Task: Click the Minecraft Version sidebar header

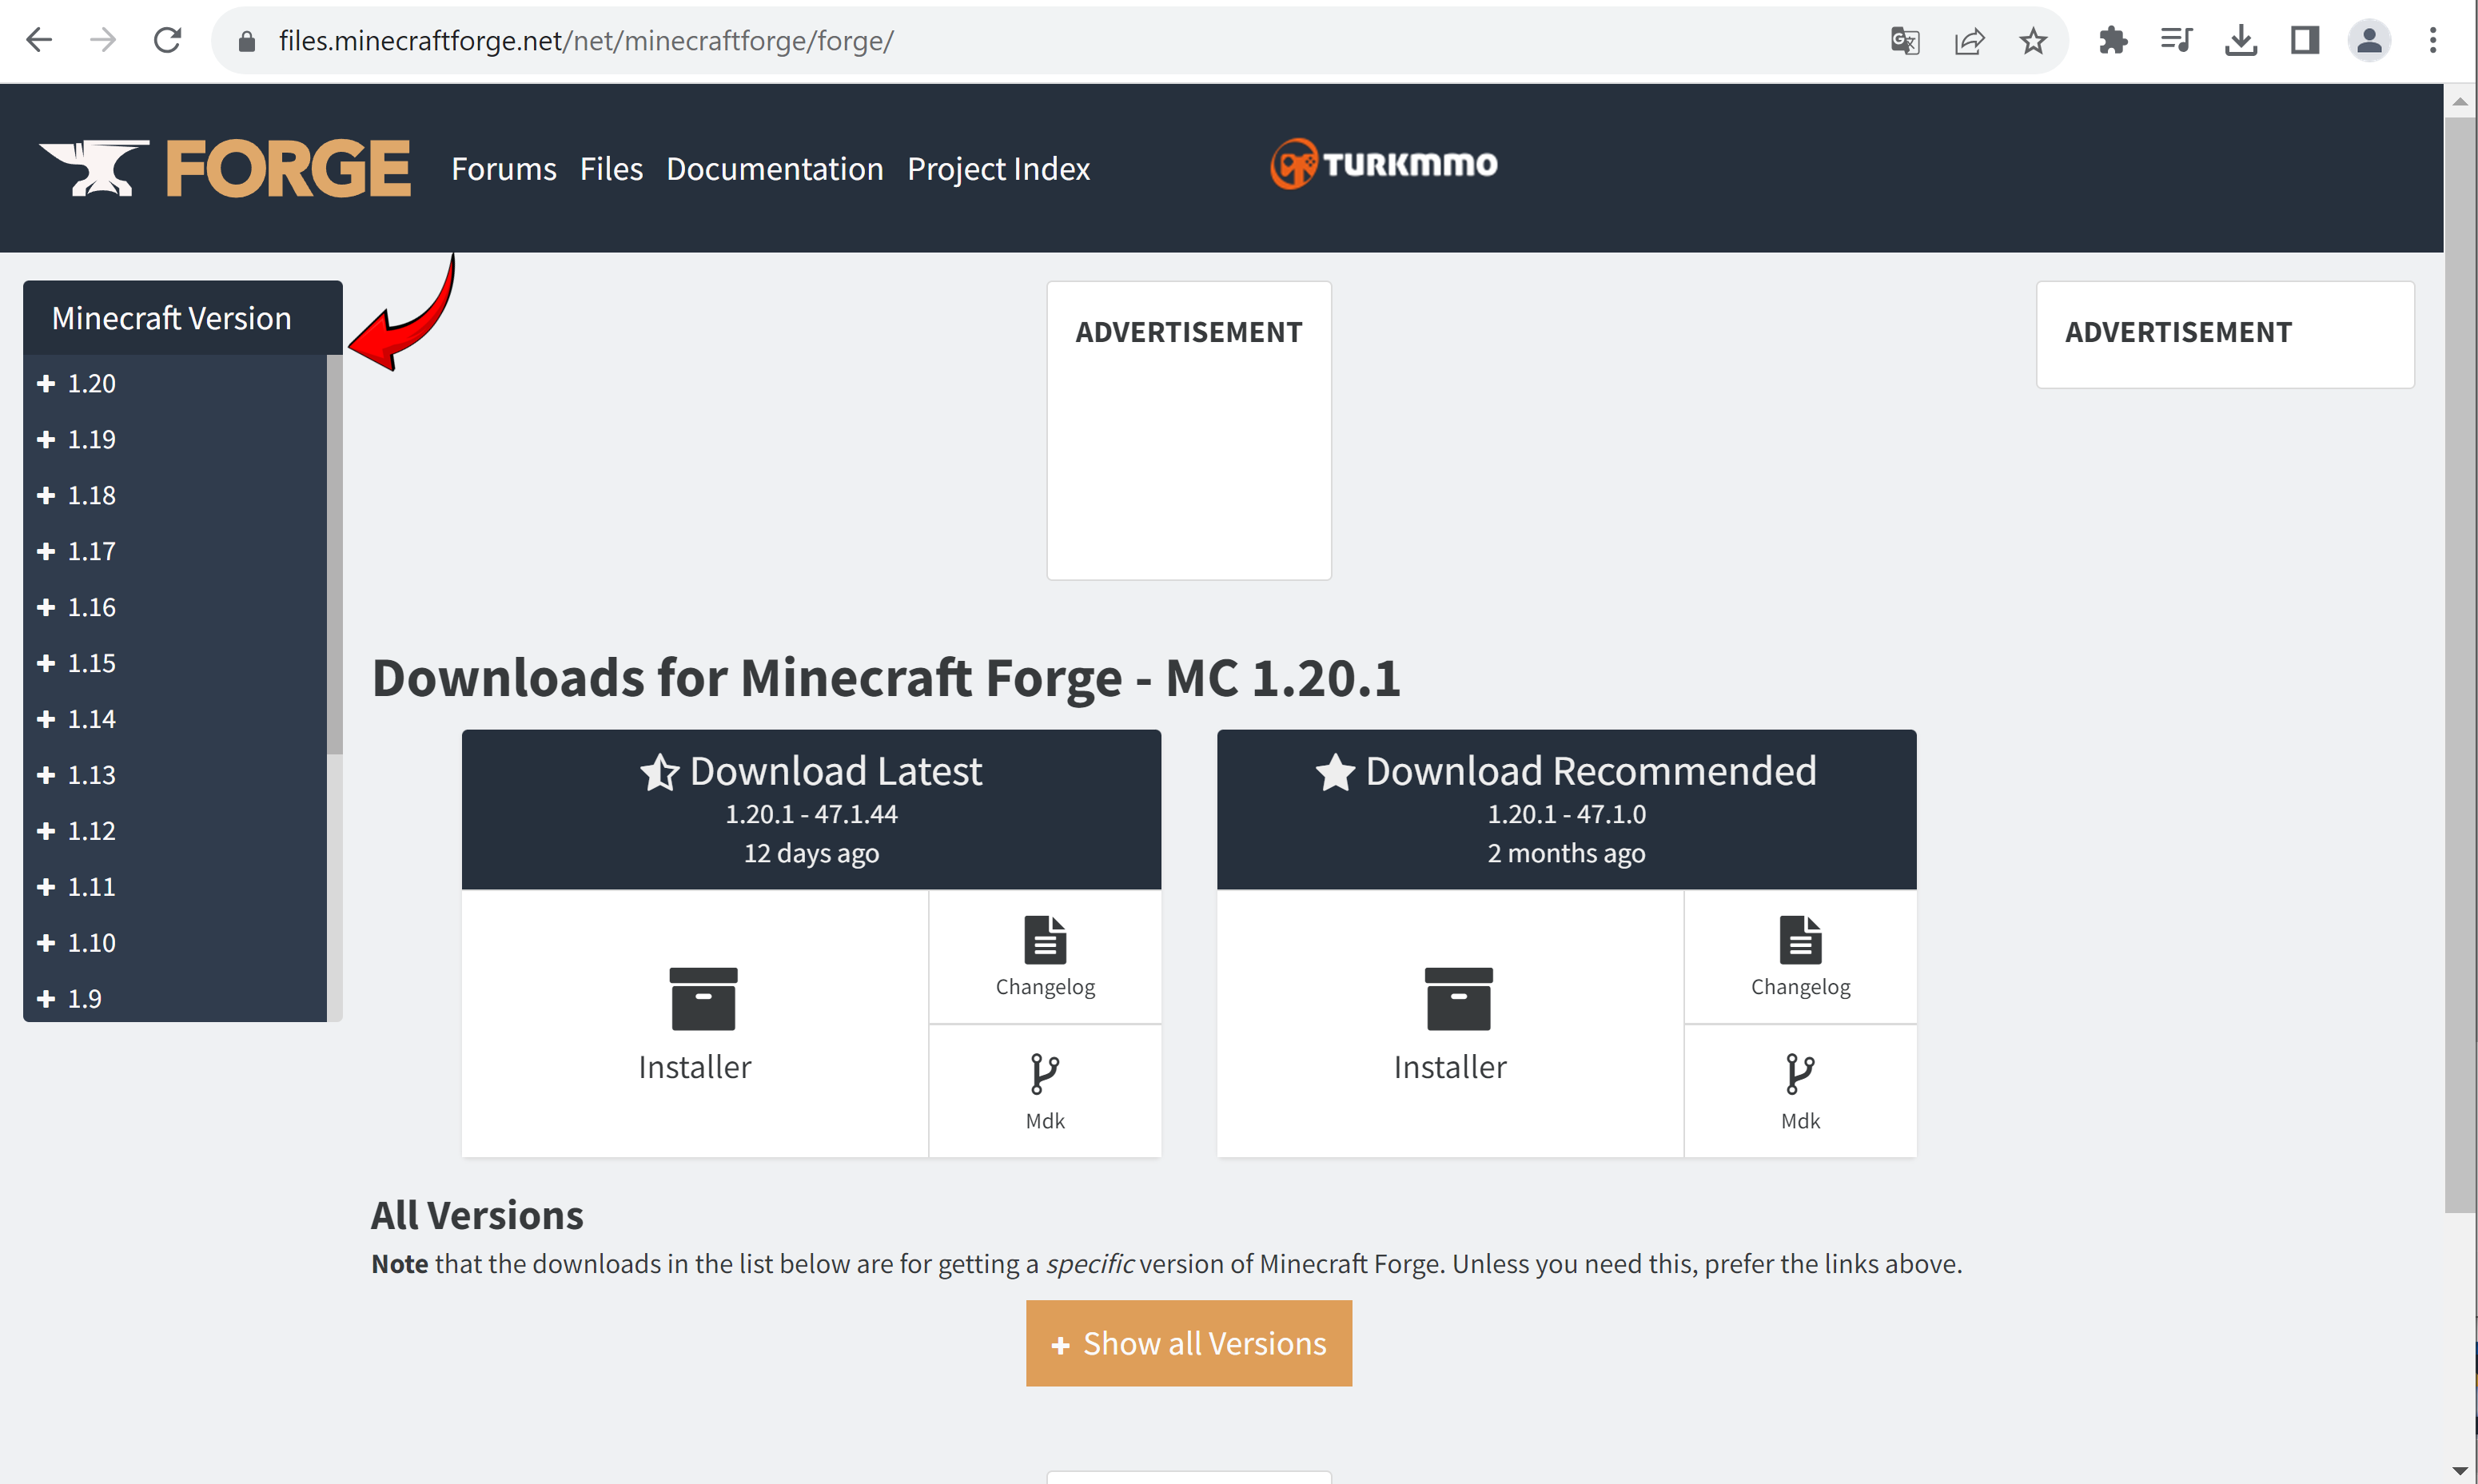Action: [x=183, y=318]
